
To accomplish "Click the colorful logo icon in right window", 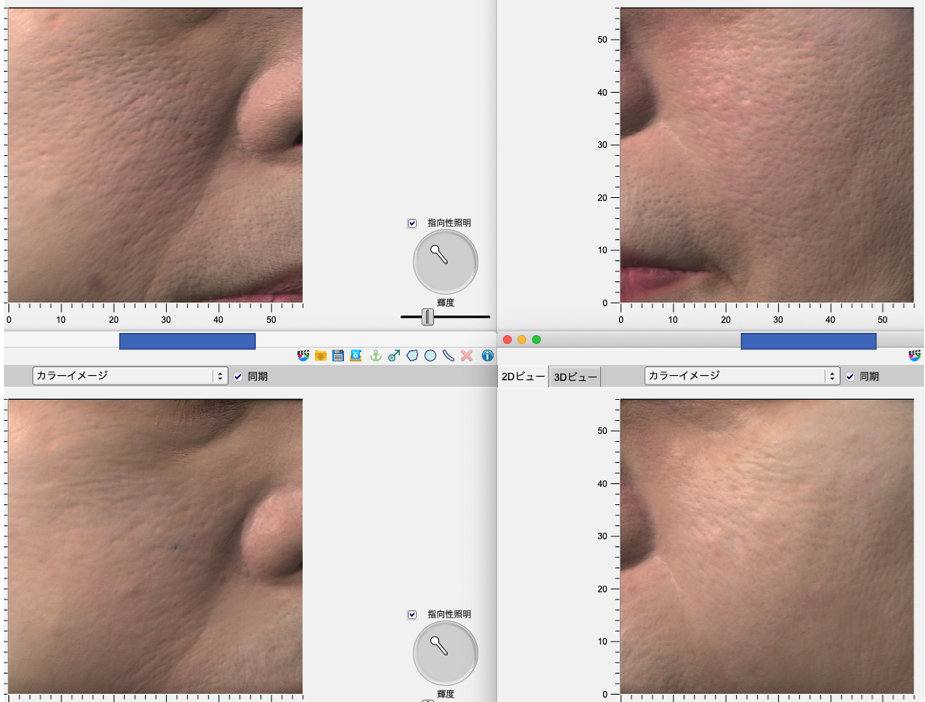I will pos(914,356).
